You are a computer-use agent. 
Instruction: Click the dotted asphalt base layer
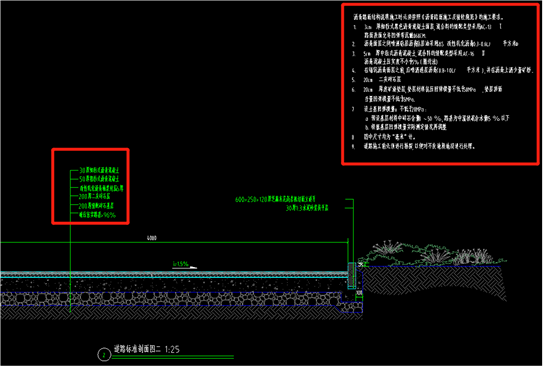coord(173,285)
